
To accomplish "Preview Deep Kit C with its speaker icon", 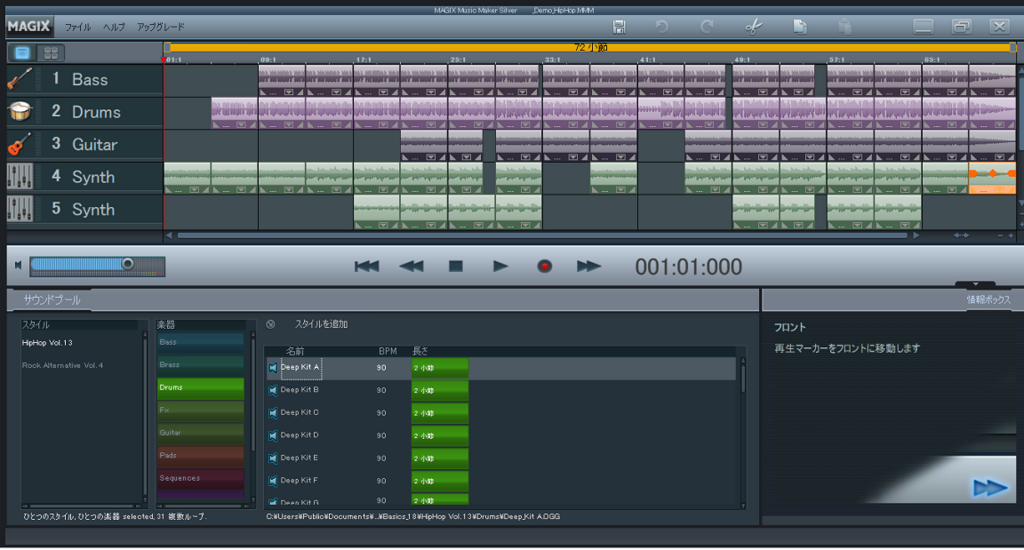I will point(273,413).
